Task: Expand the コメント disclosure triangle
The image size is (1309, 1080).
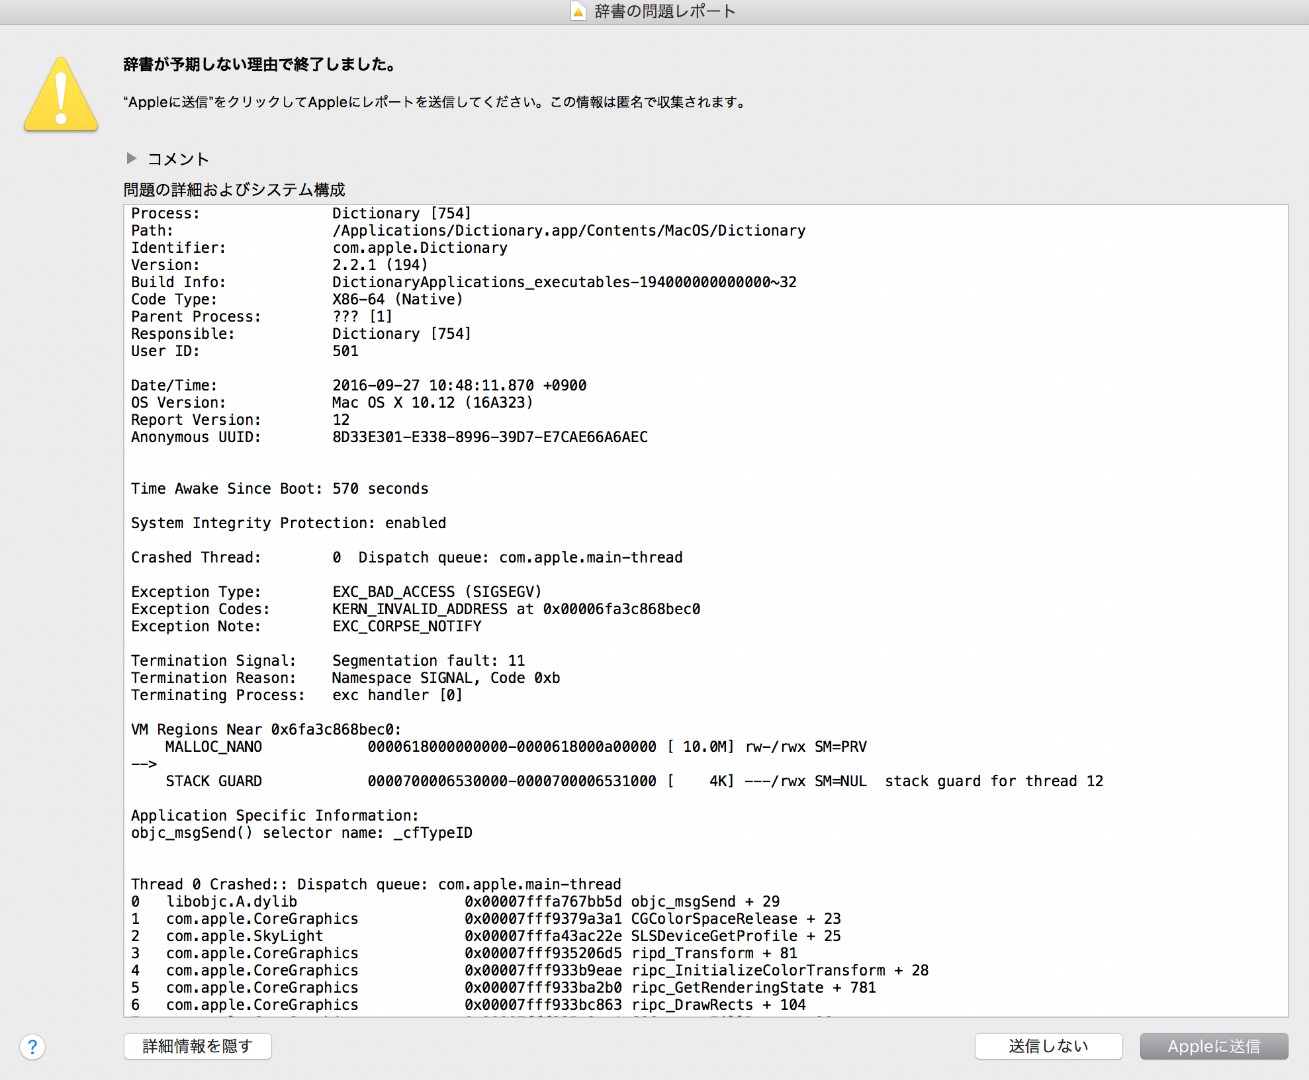Action: coord(131,158)
